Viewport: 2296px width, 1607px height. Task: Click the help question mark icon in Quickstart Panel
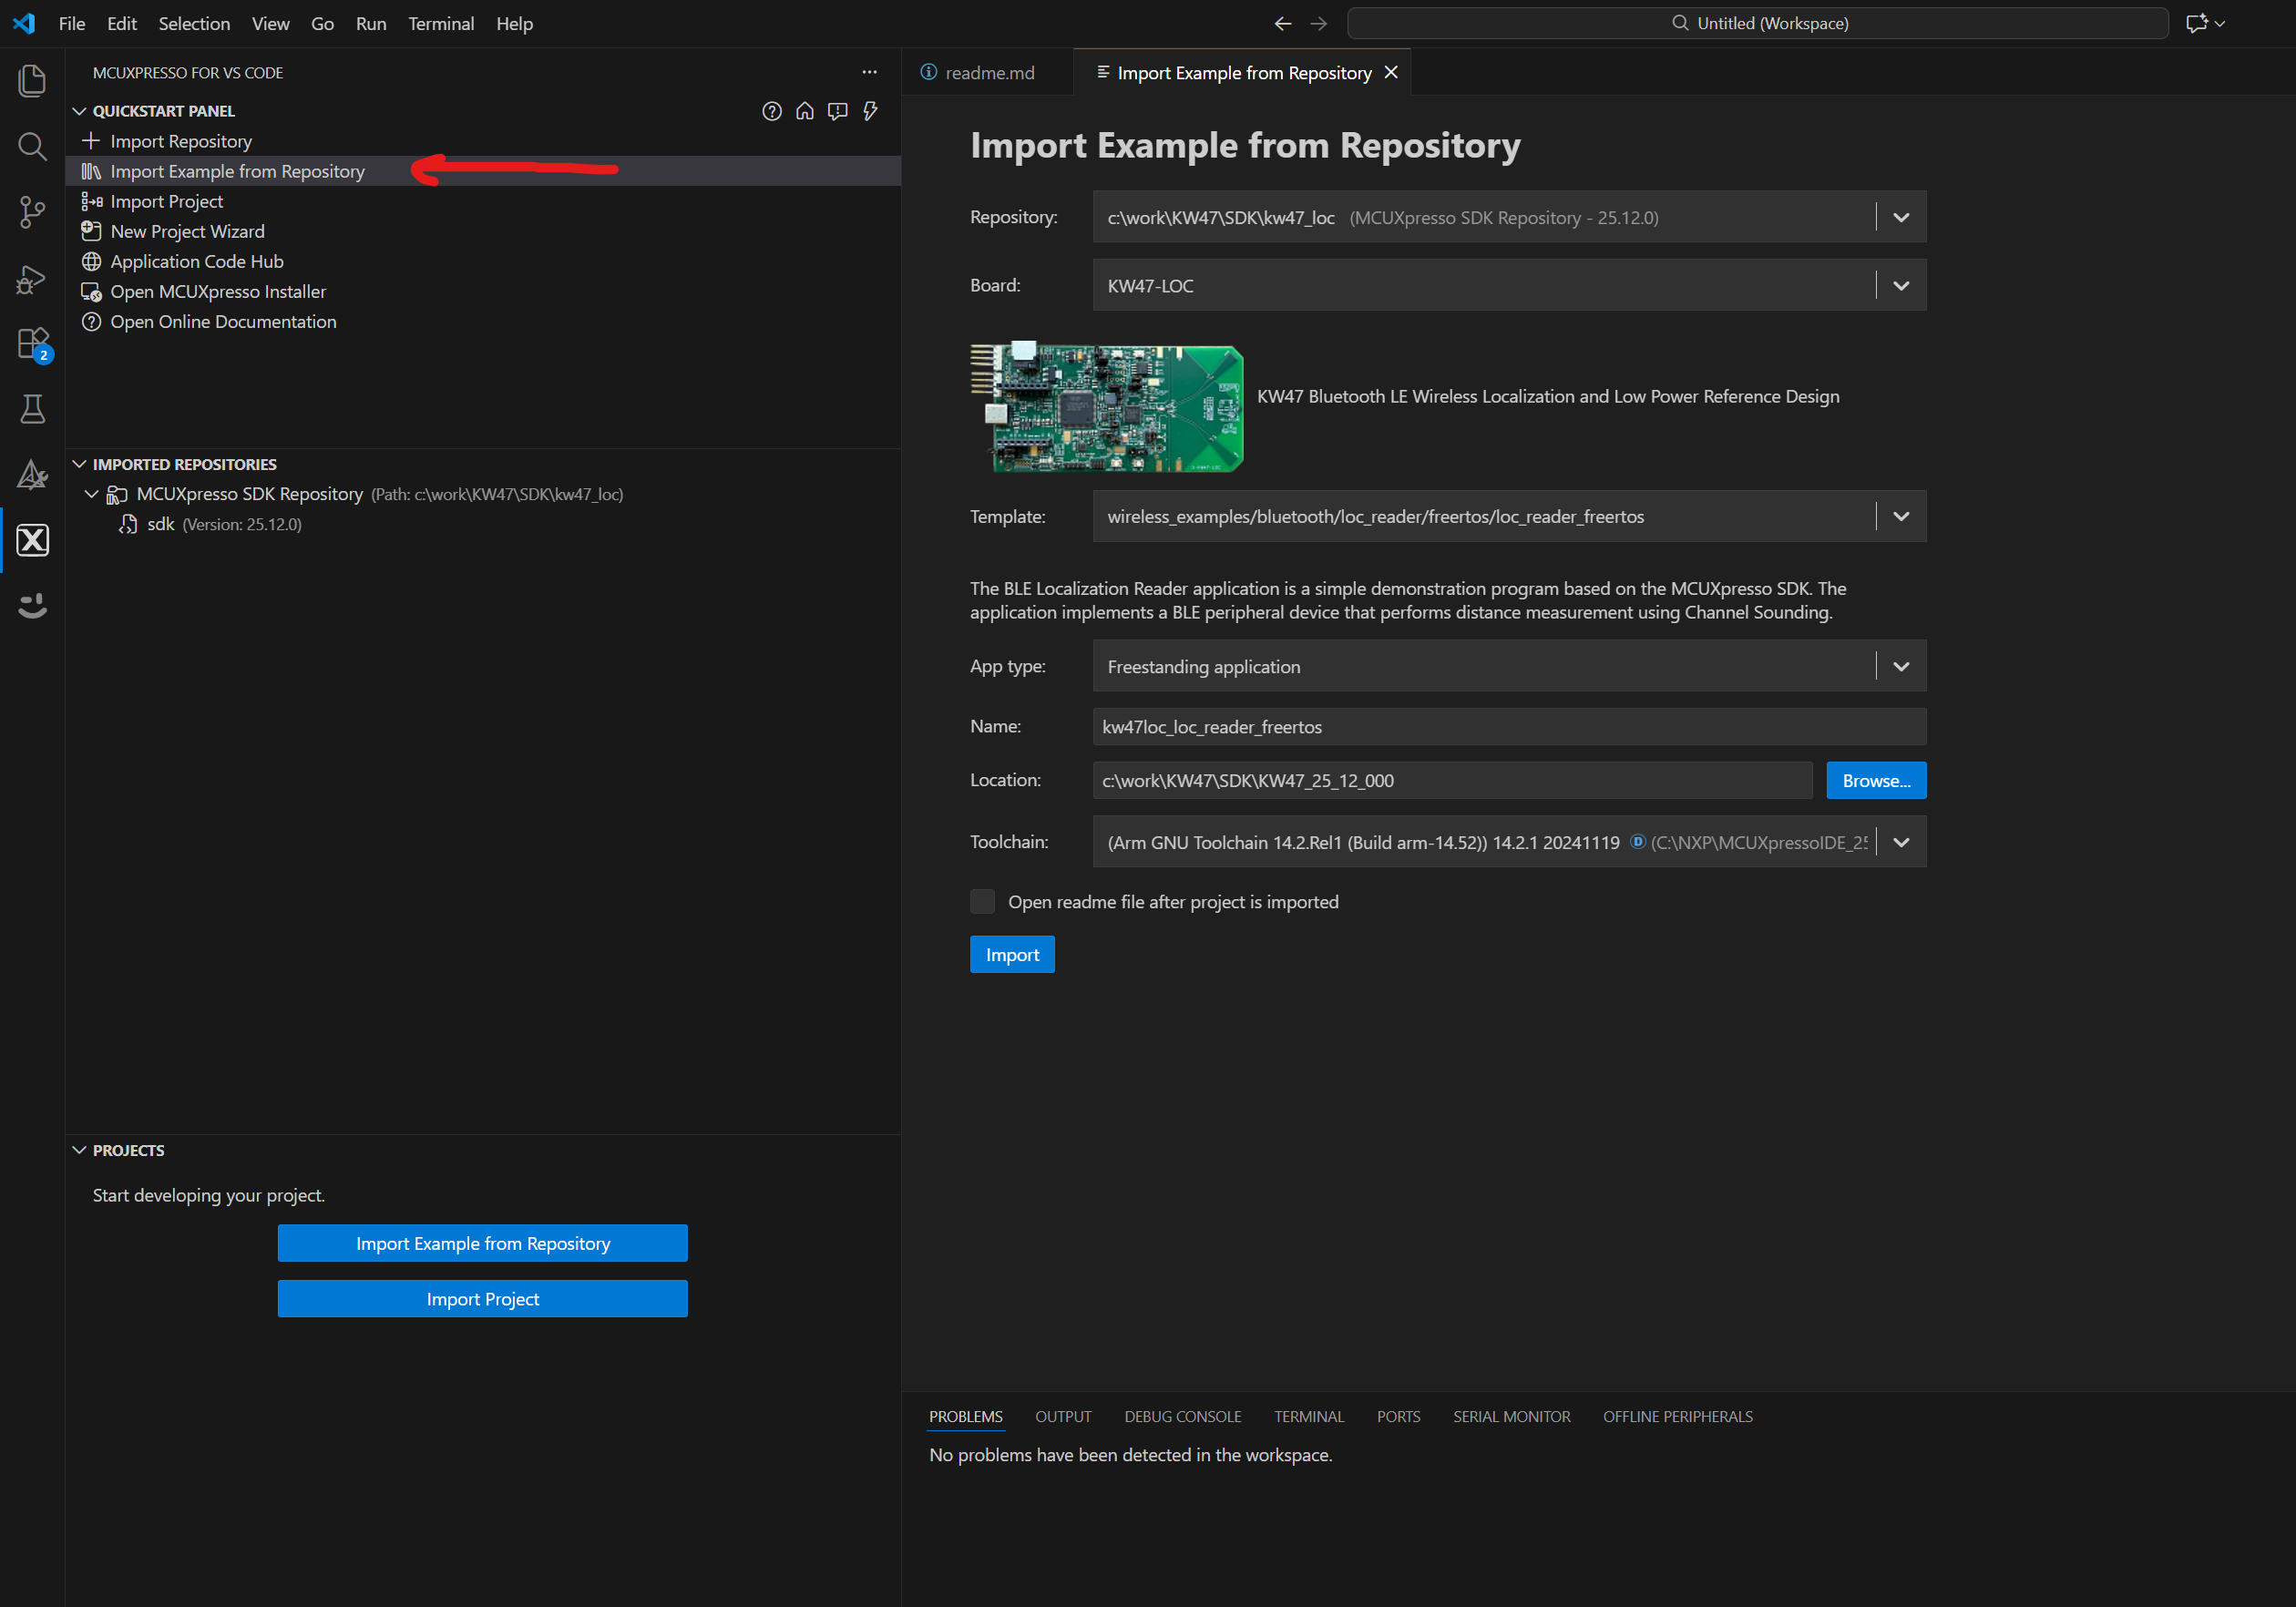point(771,111)
